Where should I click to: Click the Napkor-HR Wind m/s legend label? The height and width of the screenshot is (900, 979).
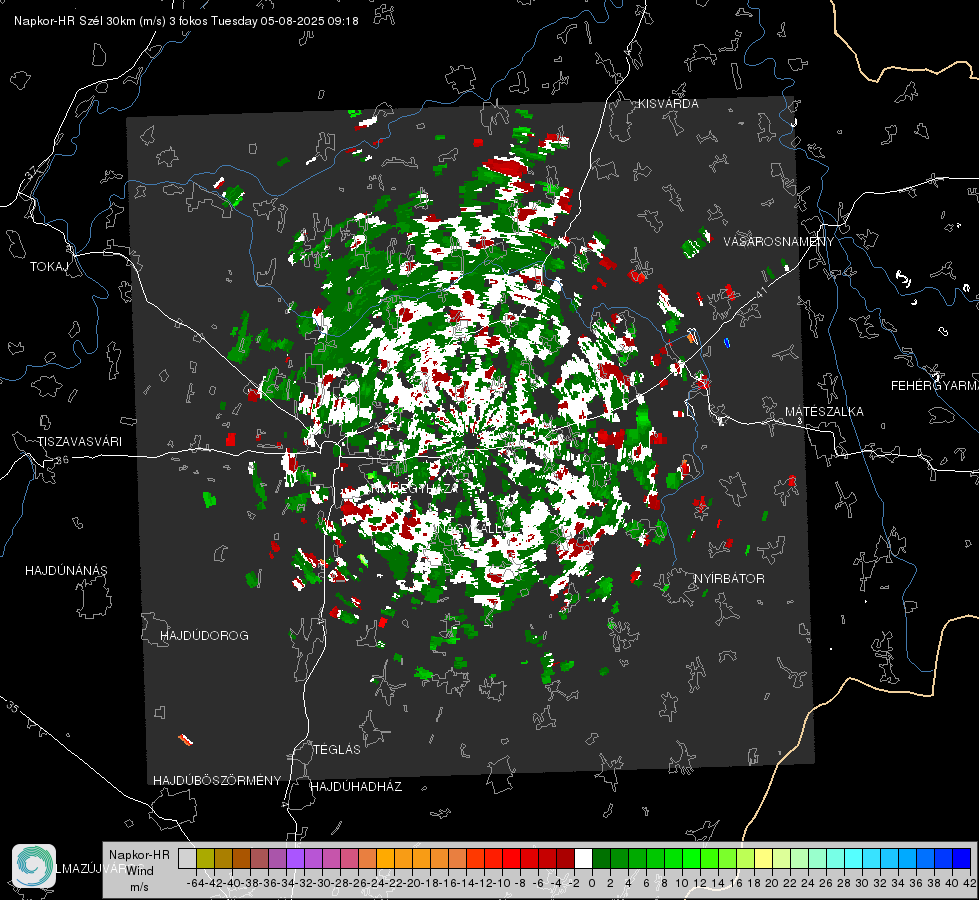[x=139, y=871]
